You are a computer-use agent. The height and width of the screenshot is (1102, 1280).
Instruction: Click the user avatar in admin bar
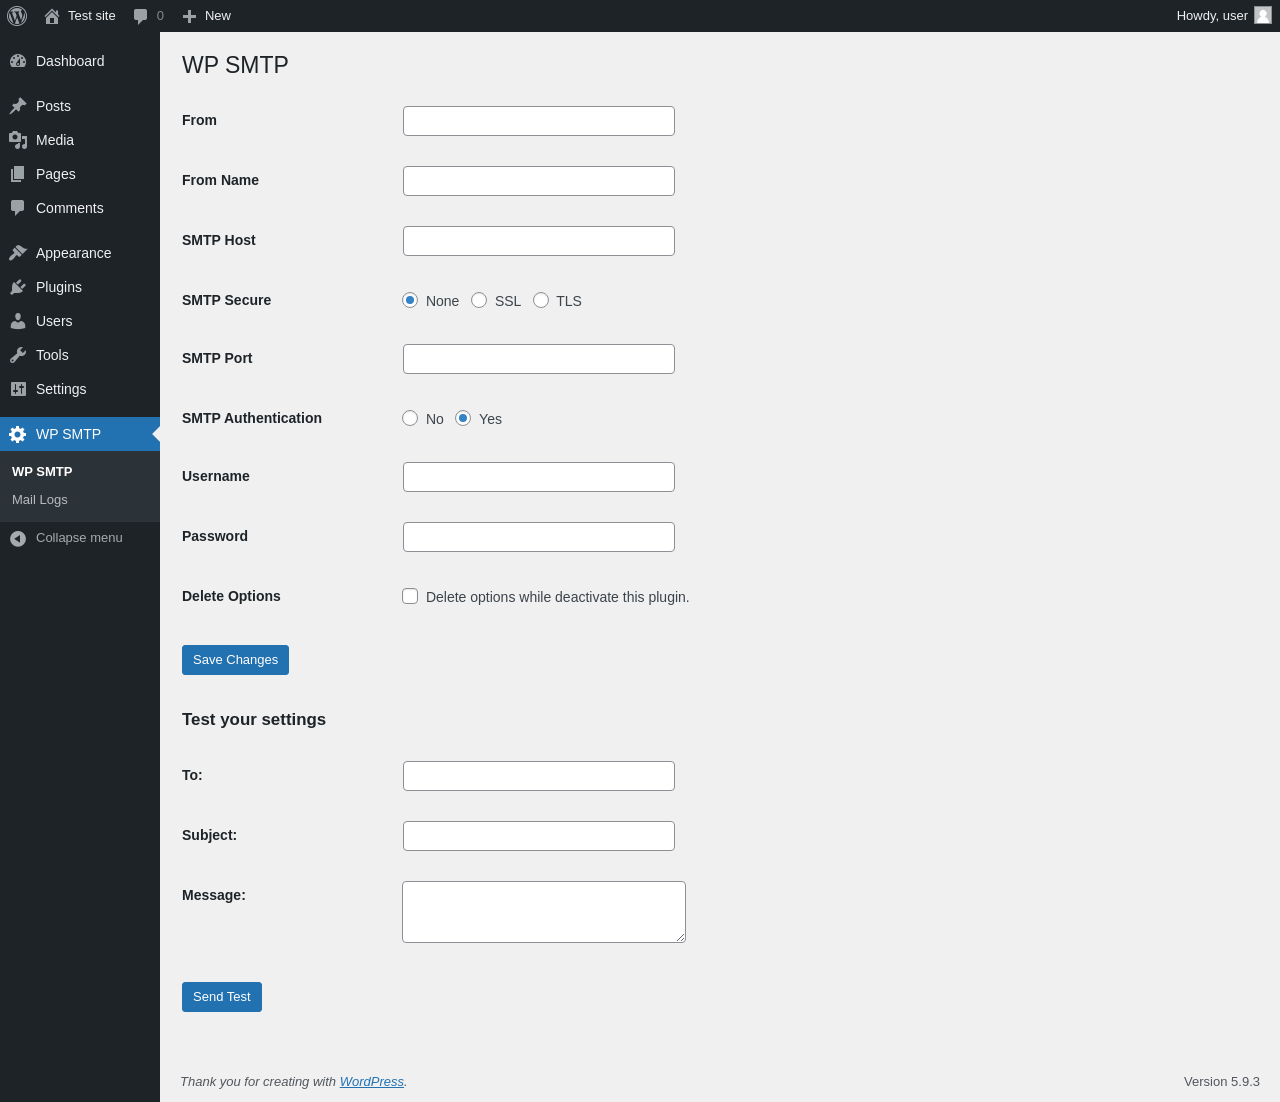[1263, 15]
